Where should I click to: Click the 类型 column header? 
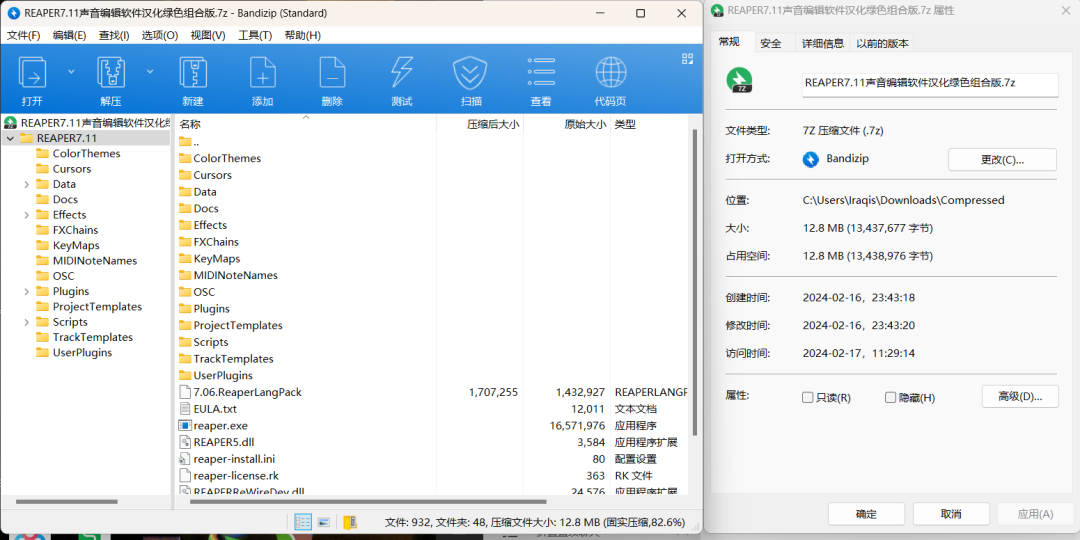649,124
